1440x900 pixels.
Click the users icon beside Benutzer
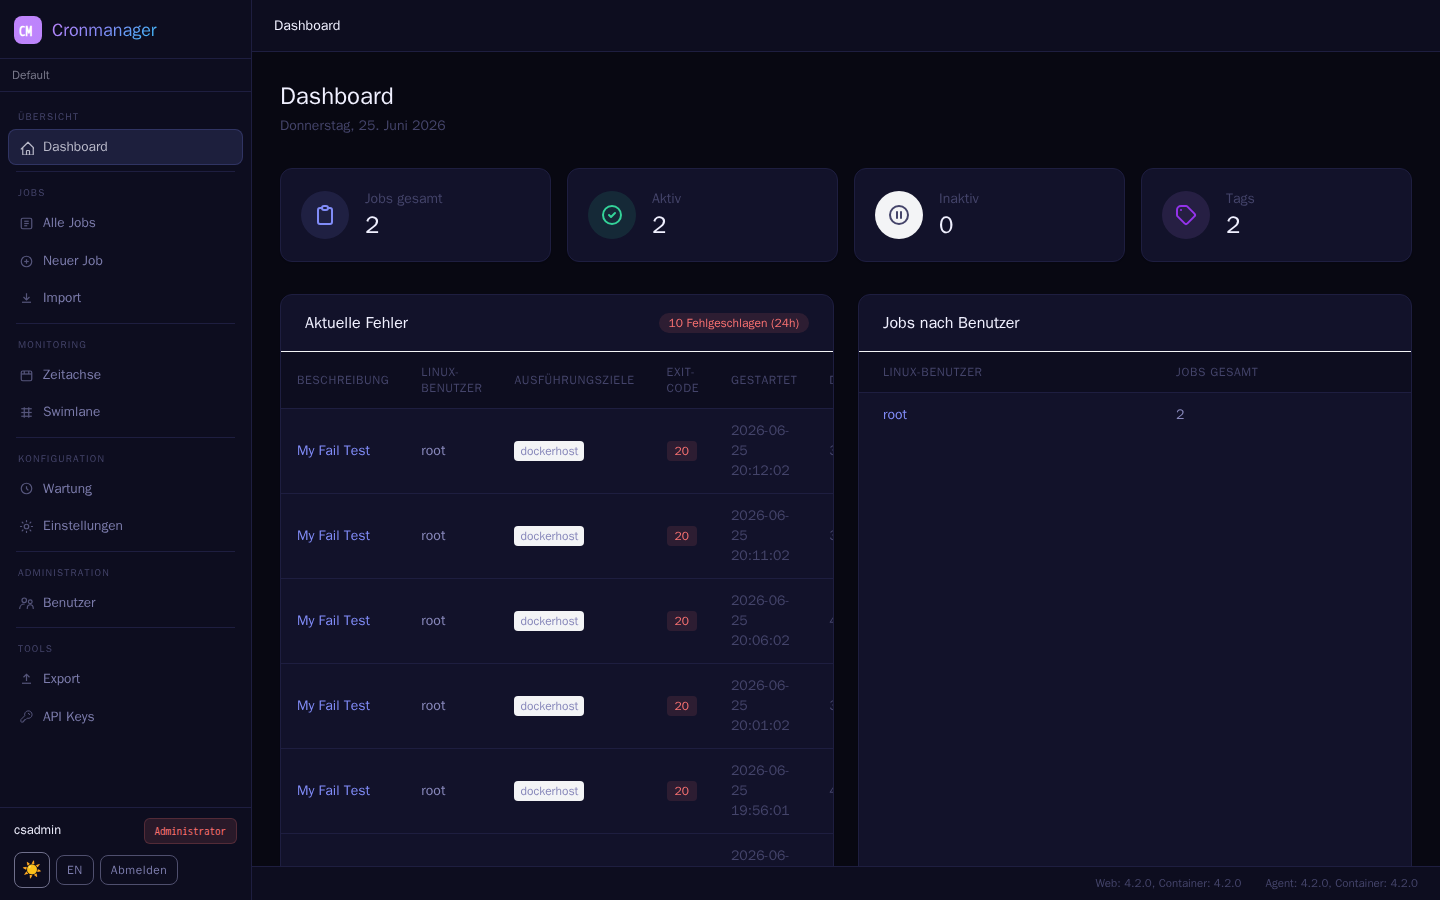(x=27, y=603)
